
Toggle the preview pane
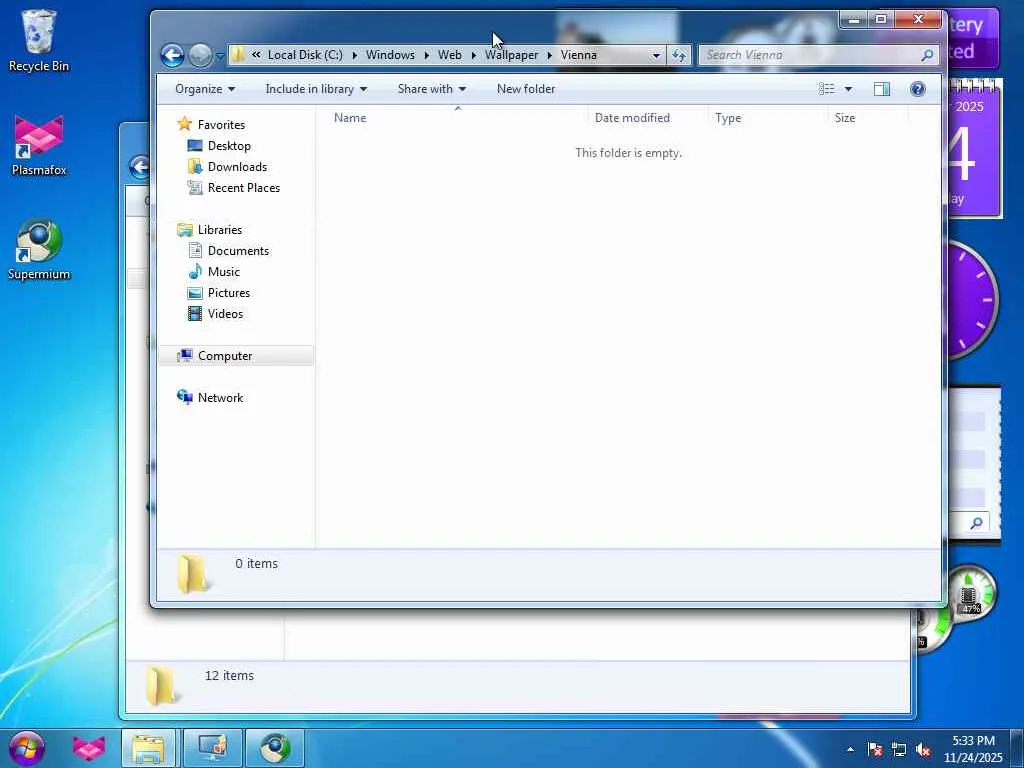coord(882,89)
